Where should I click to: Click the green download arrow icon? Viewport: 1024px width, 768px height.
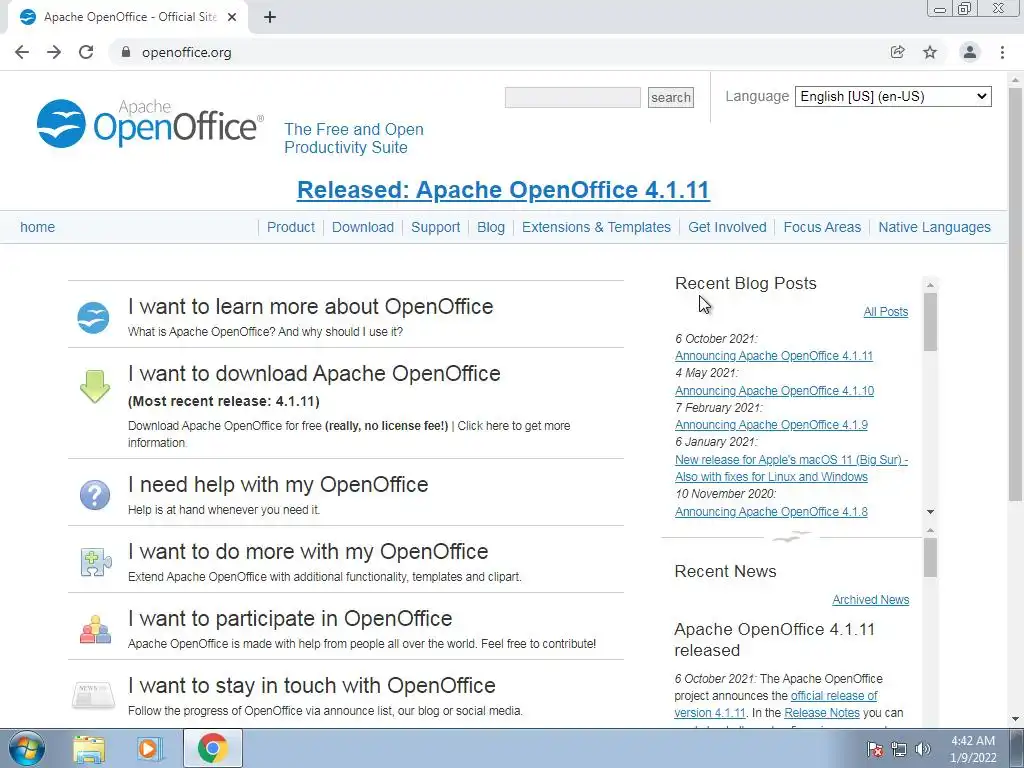click(x=95, y=386)
